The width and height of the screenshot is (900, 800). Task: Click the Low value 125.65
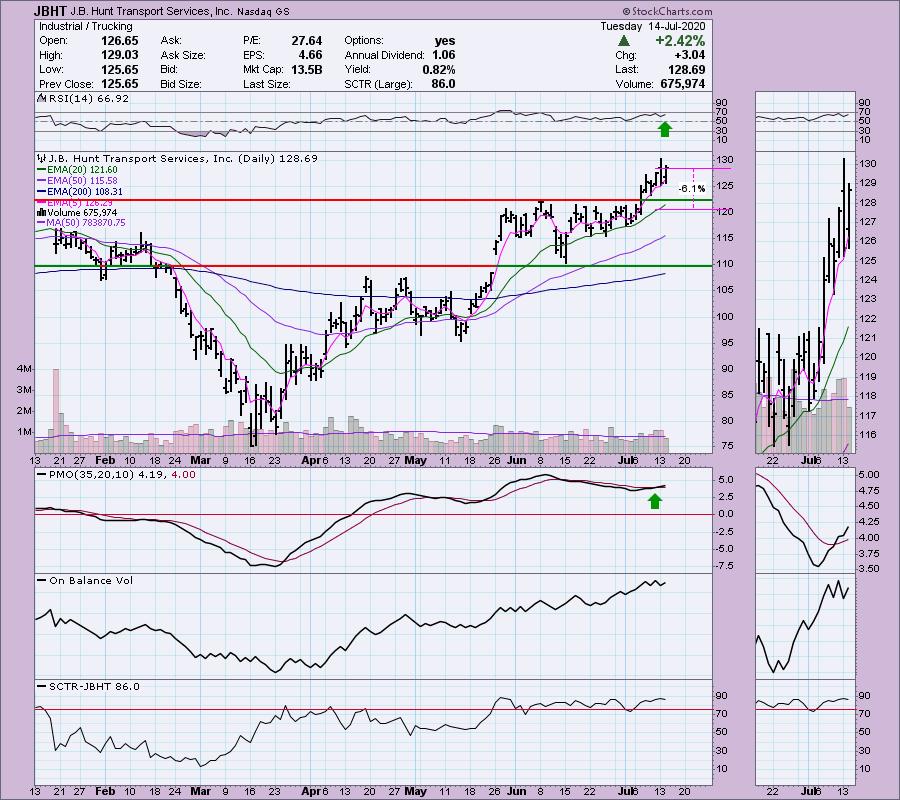[x=119, y=69]
